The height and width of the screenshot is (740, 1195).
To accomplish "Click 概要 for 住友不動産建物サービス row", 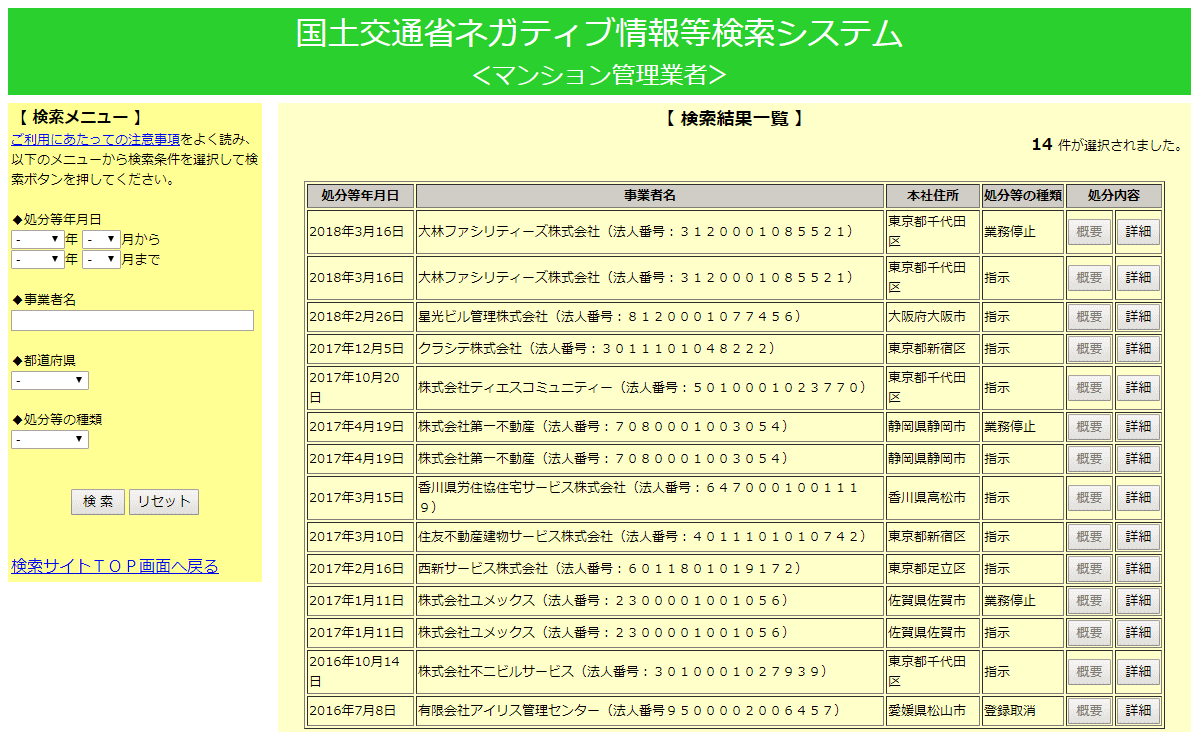I will (x=1089, y=537).
